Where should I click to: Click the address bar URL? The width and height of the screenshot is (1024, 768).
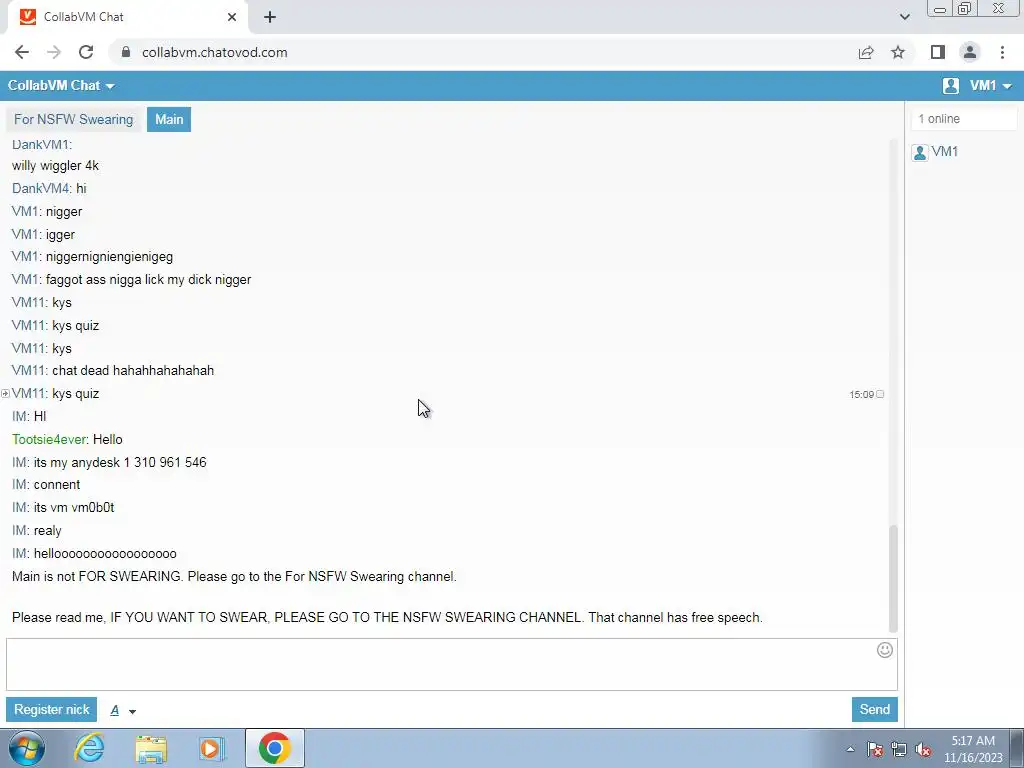[215, 52]
